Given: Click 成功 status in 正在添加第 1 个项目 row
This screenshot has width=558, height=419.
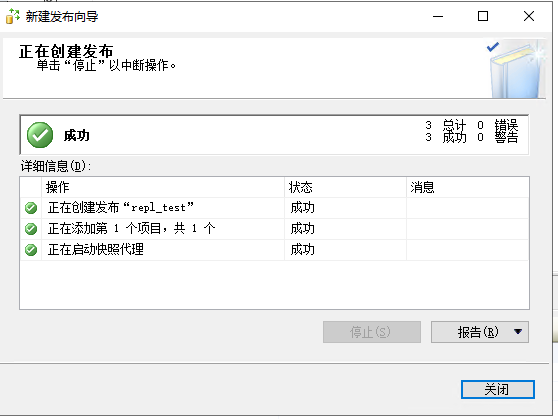Looking at the screenshot, I should click(x=302, y=229).
